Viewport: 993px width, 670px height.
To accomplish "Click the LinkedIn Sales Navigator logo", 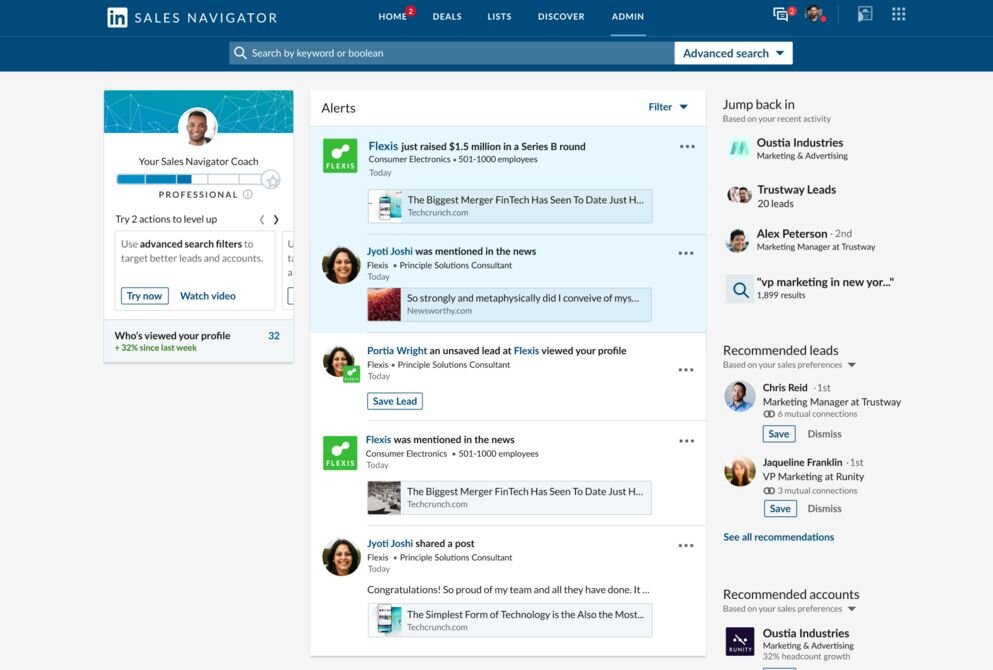I will coord(192,17).
